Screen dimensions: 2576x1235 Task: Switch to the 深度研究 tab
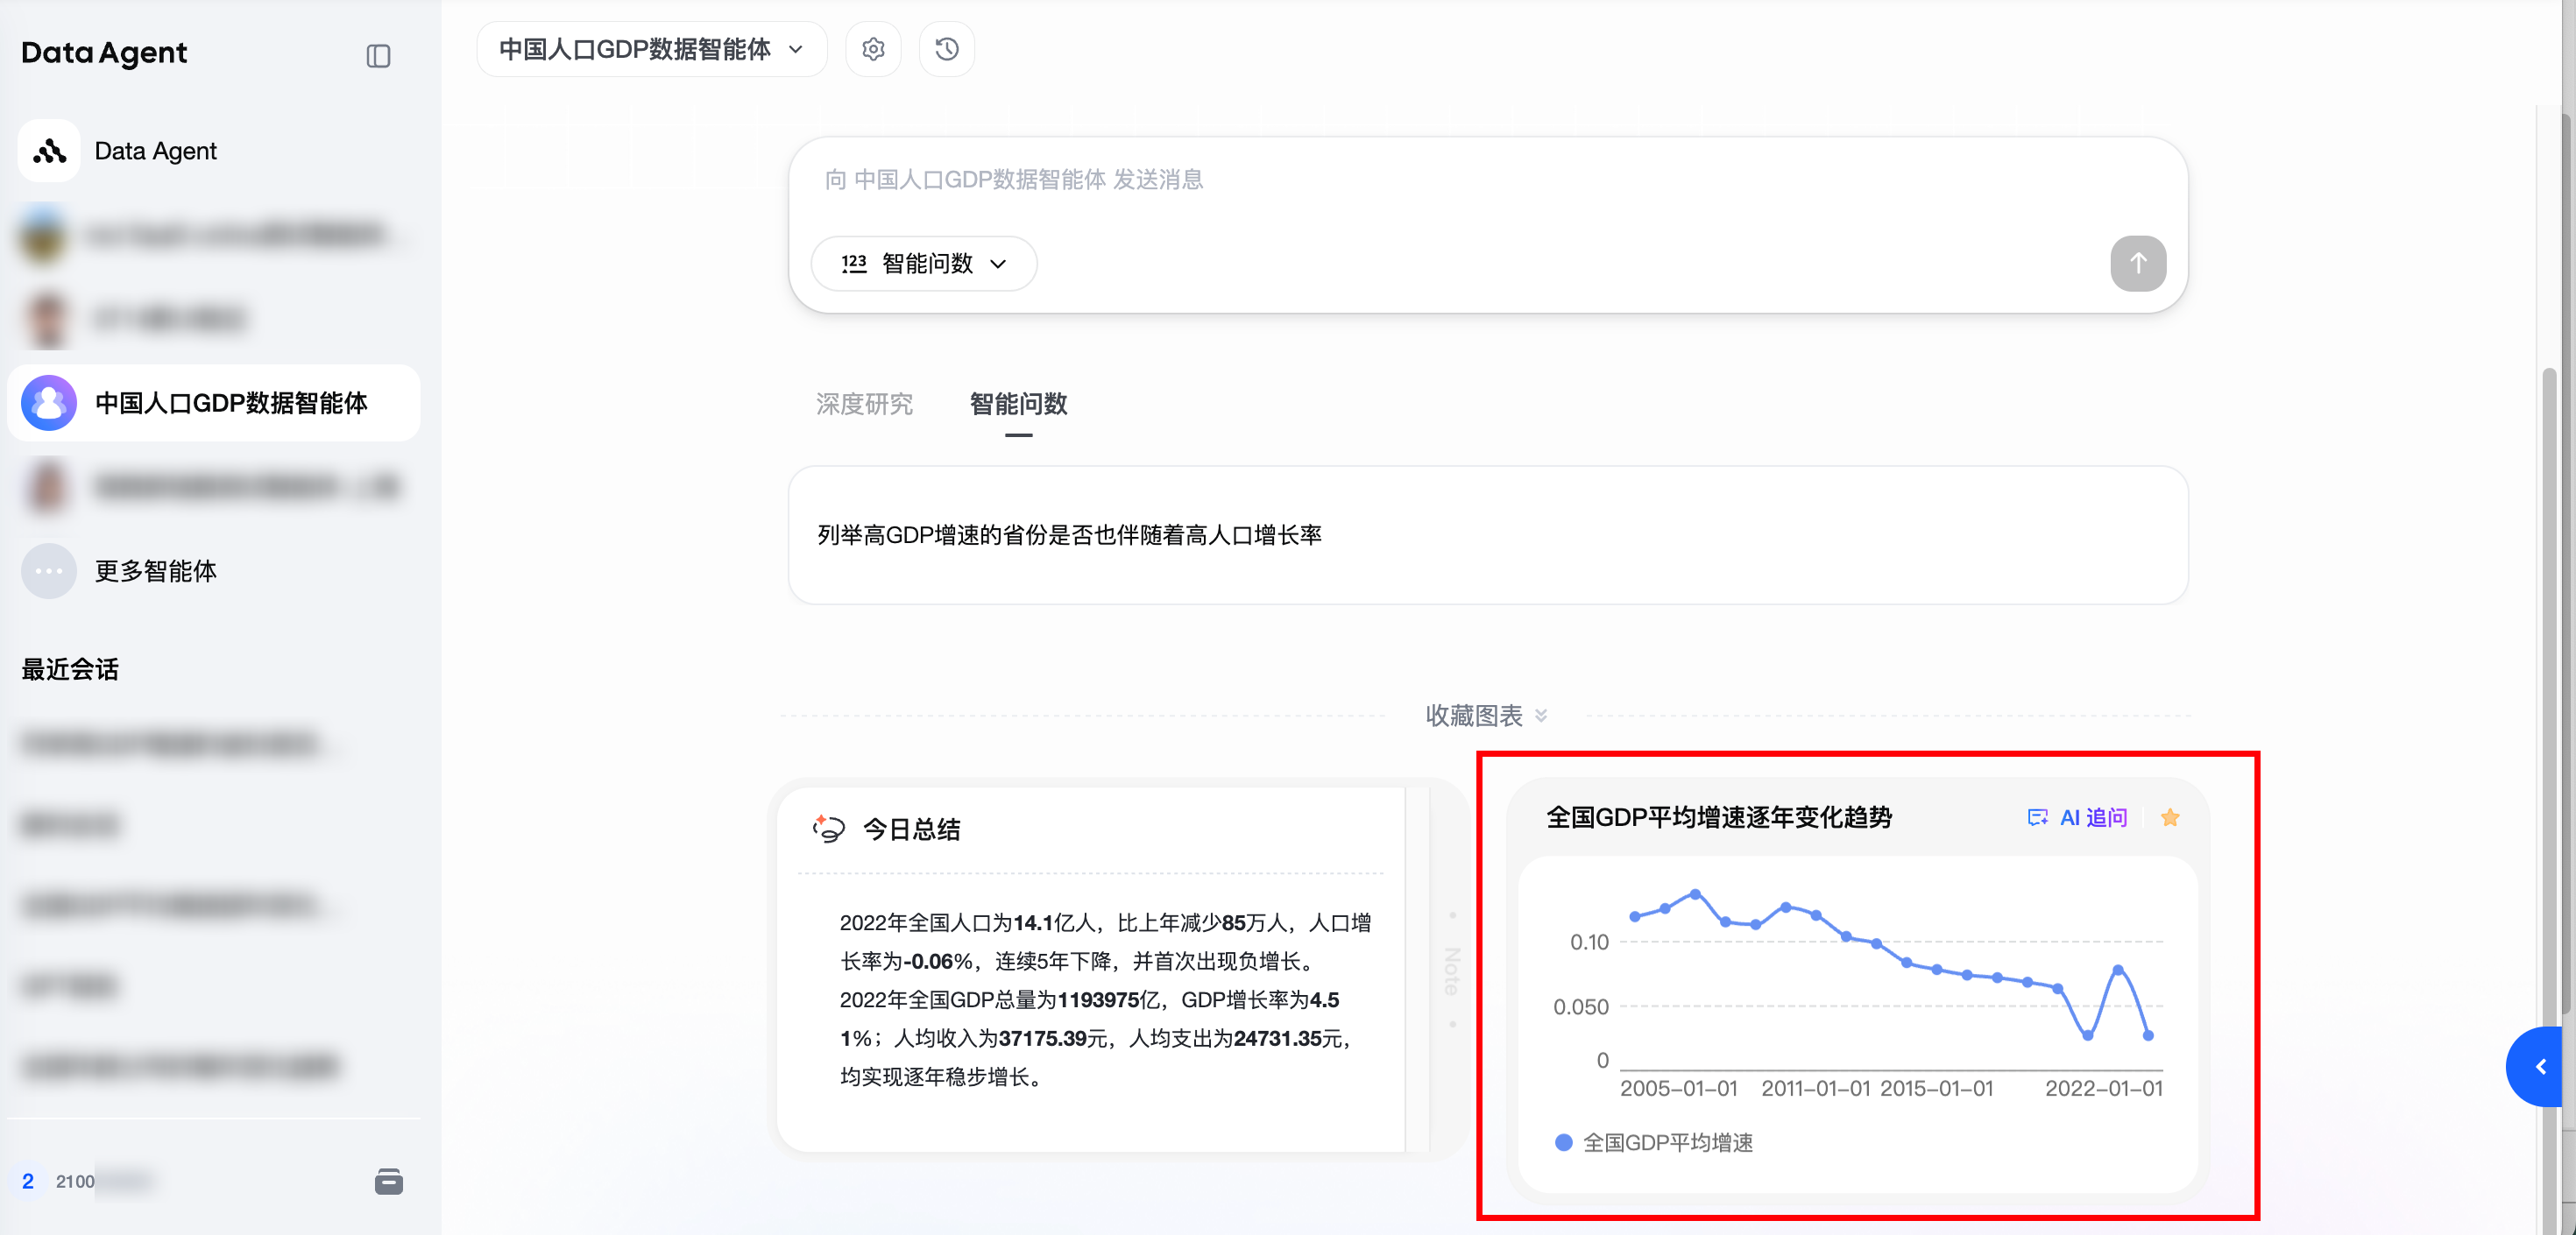(864, 404)
